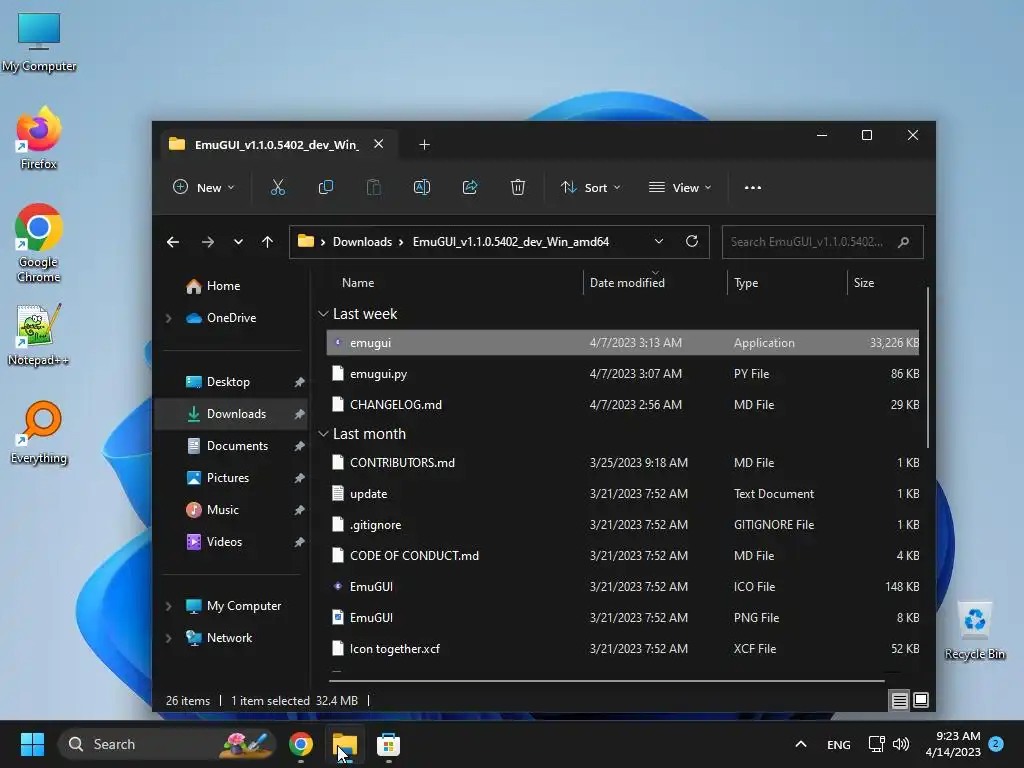Screen dimensions: 1024x768
Task: Go up one folder level
Action: (267, 242)
